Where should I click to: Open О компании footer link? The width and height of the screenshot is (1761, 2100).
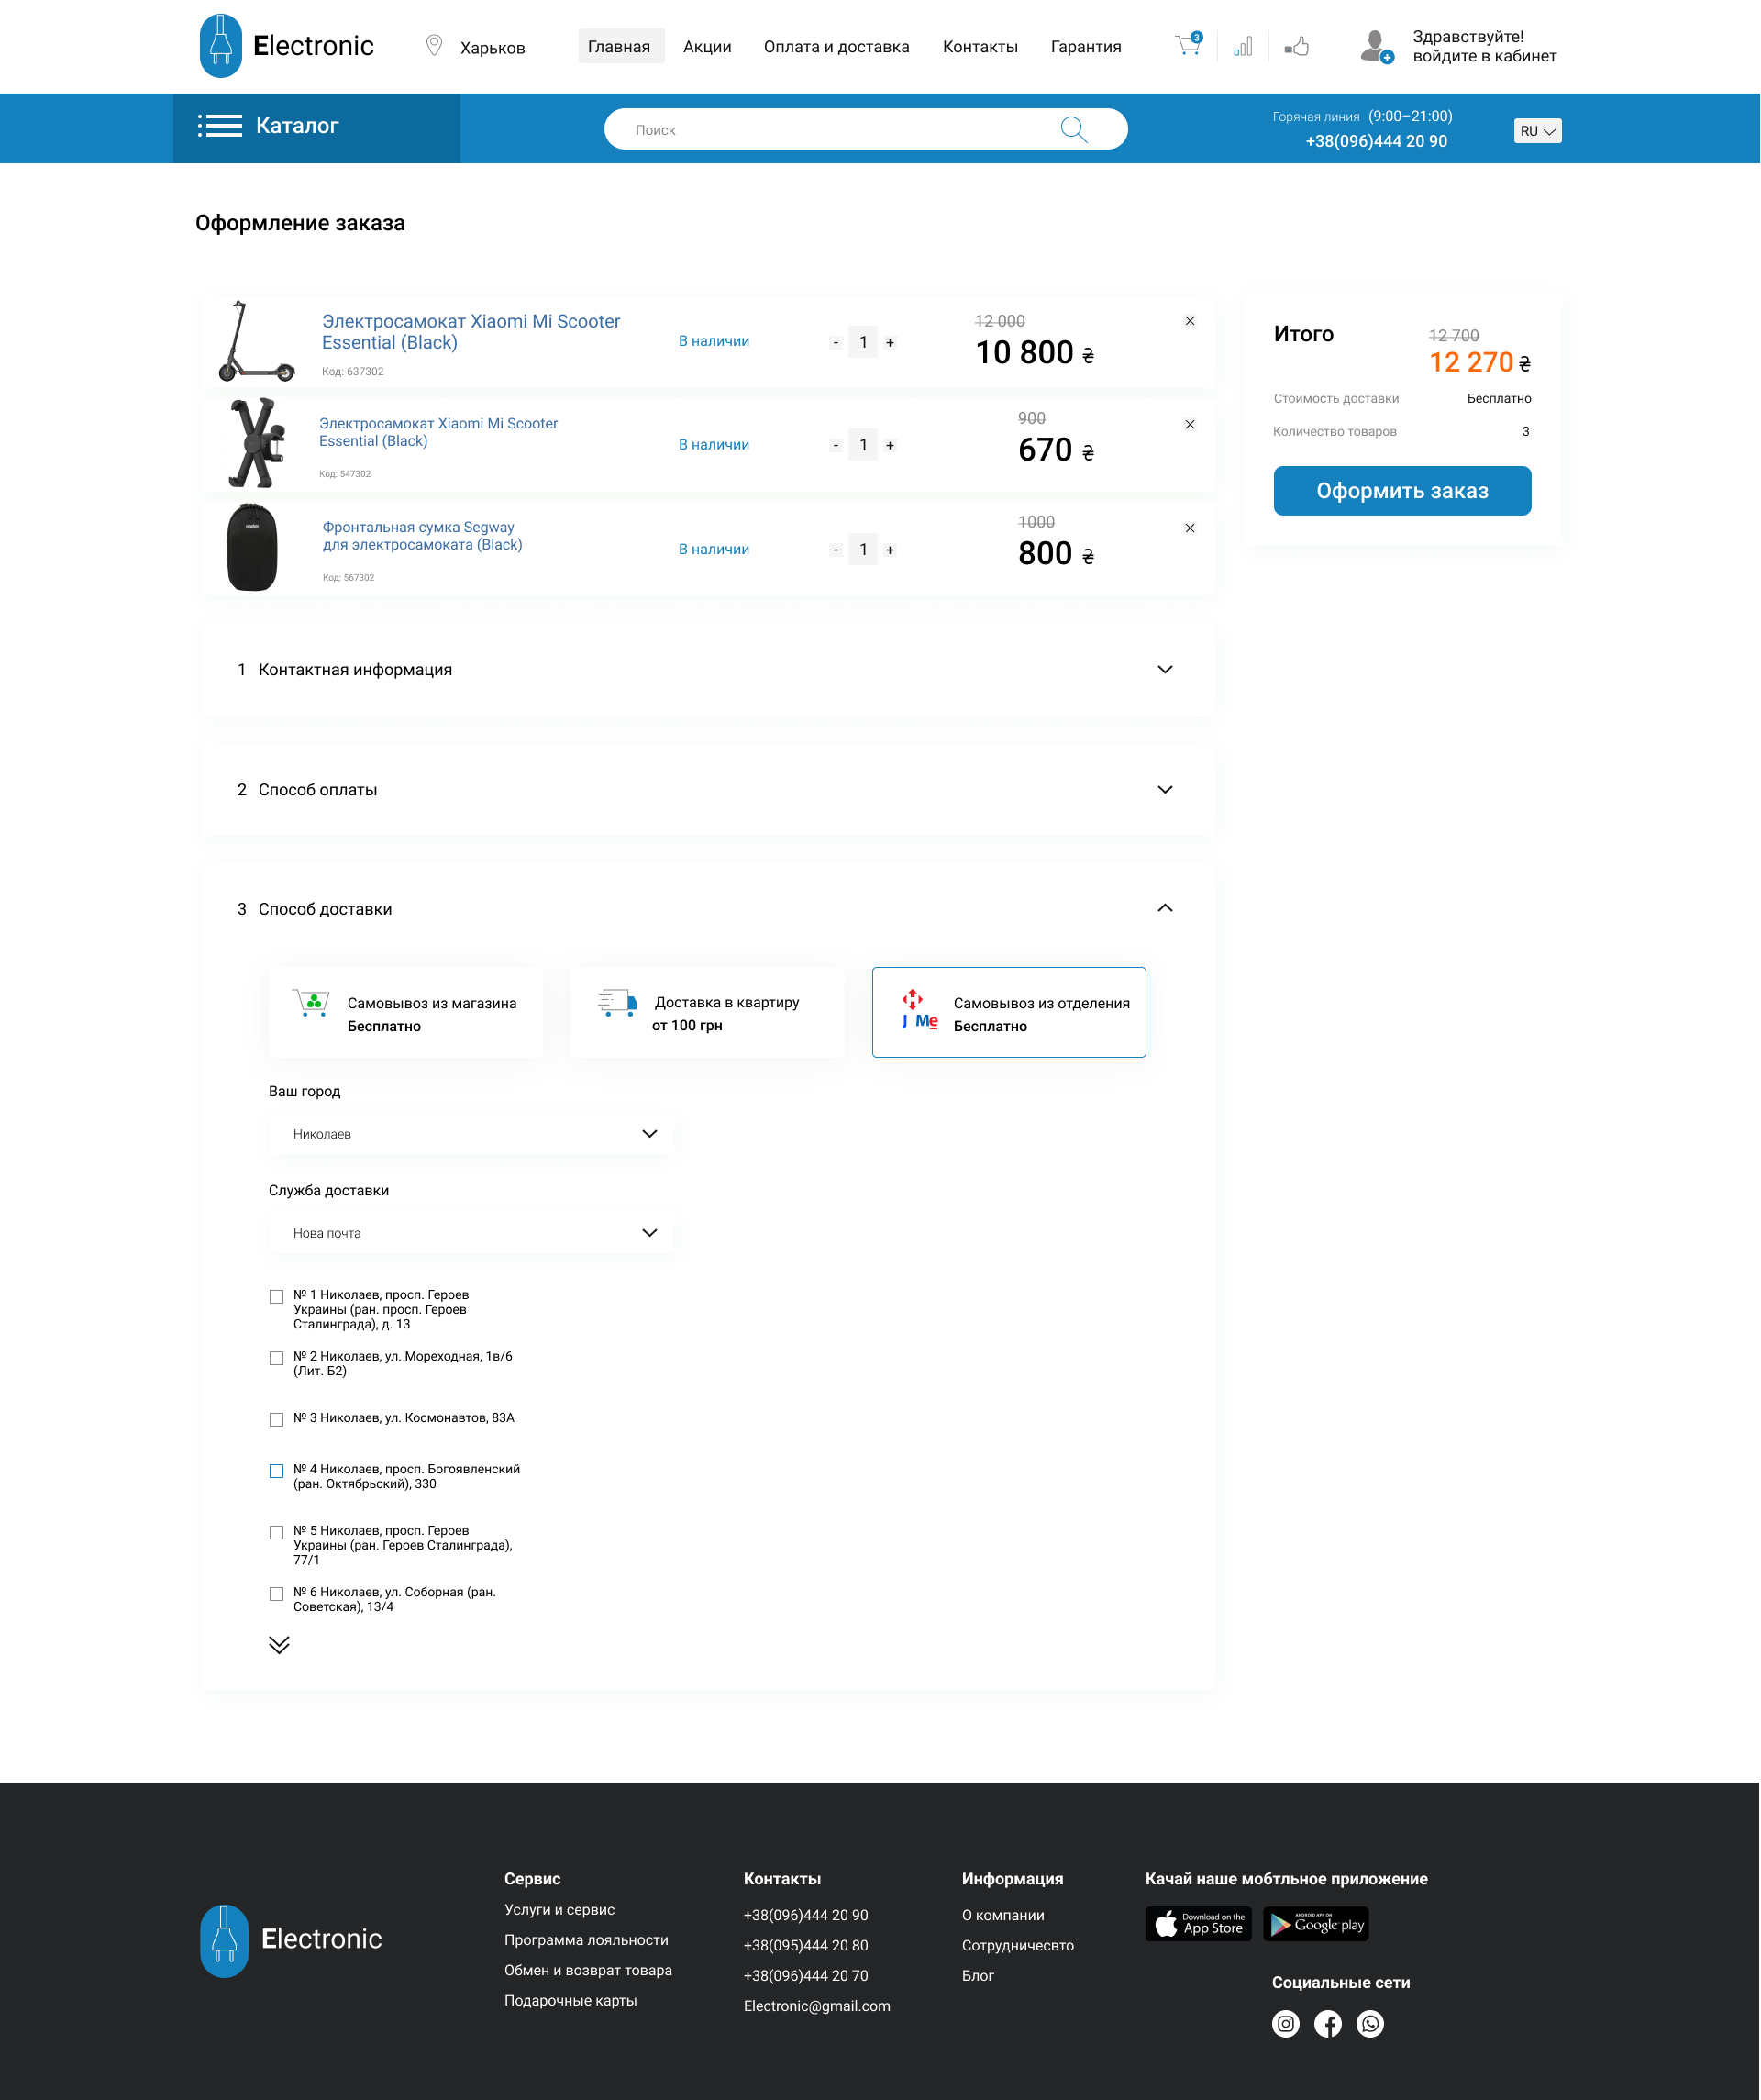(1003, 1915)
